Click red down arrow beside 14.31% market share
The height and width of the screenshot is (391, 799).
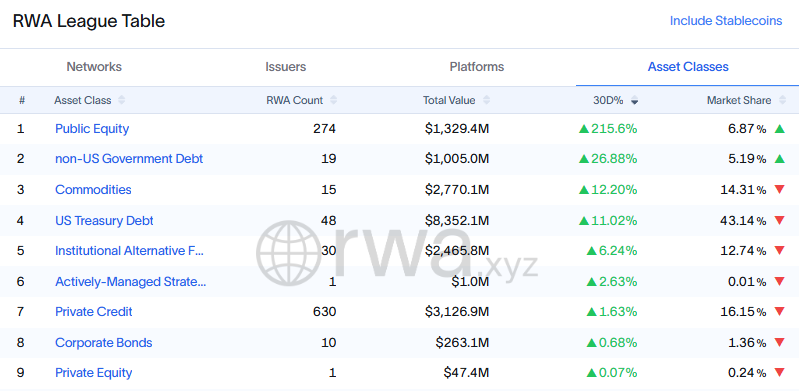[x=780, y=190]
